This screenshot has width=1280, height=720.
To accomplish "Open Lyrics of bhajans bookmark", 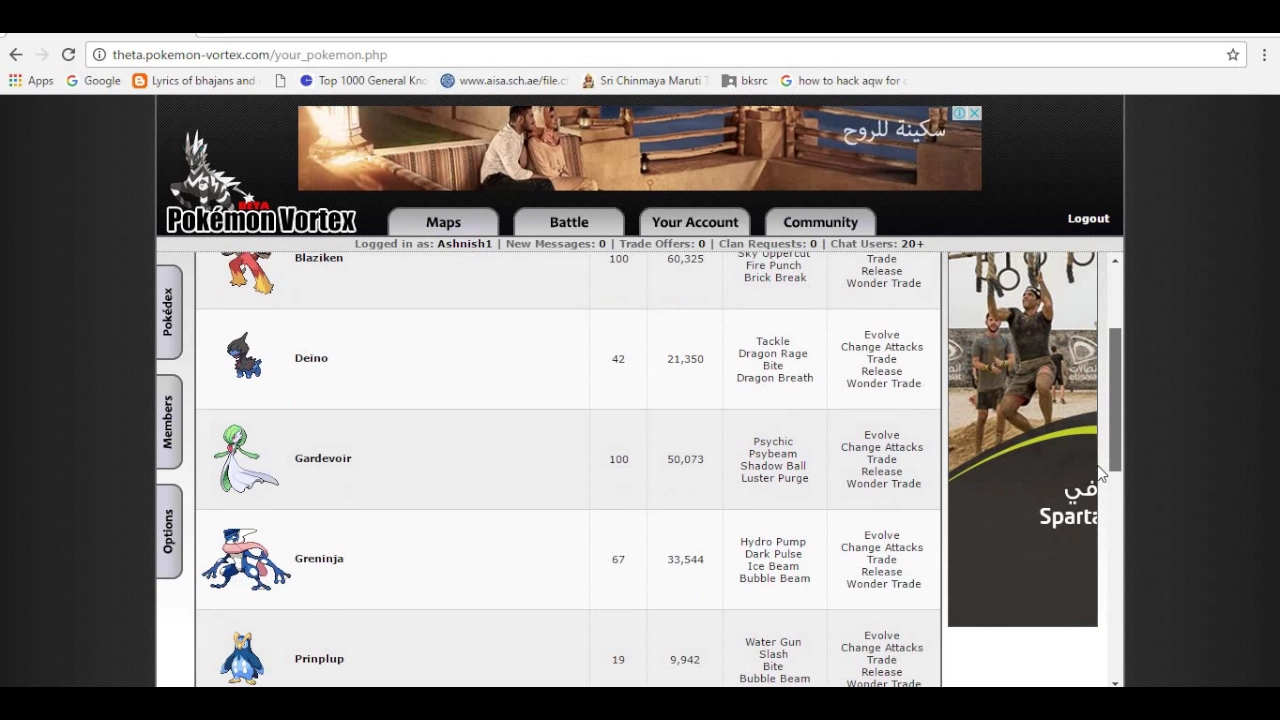I will 195,81.
